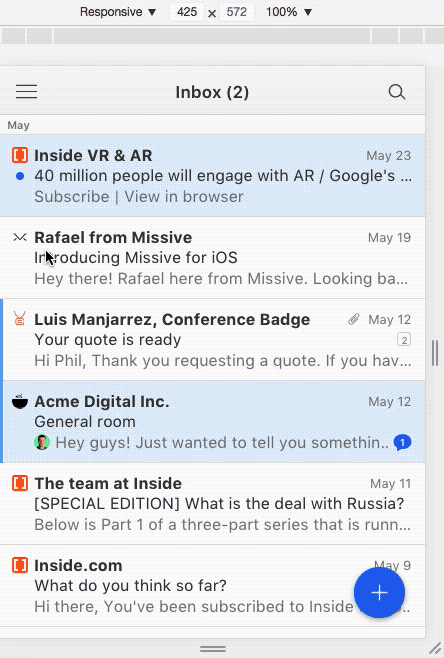Click the Acme Digital bowl icon

point(20,401)
